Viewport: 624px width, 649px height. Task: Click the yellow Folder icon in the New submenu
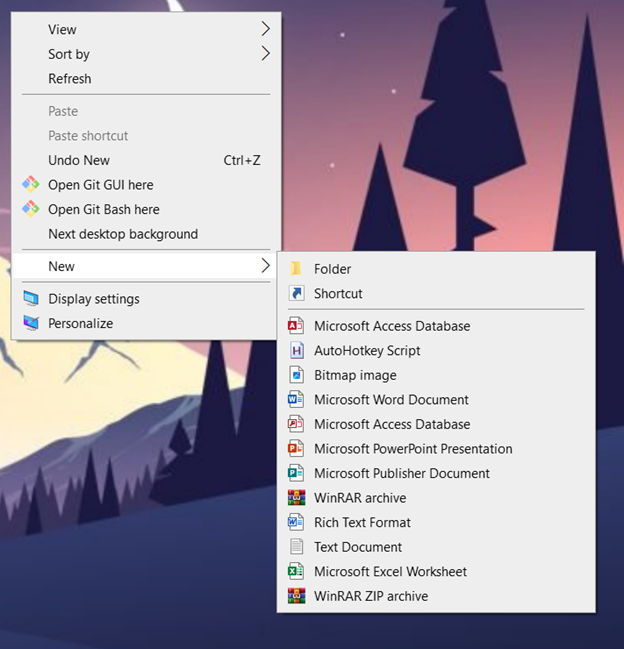coord(296,269)
